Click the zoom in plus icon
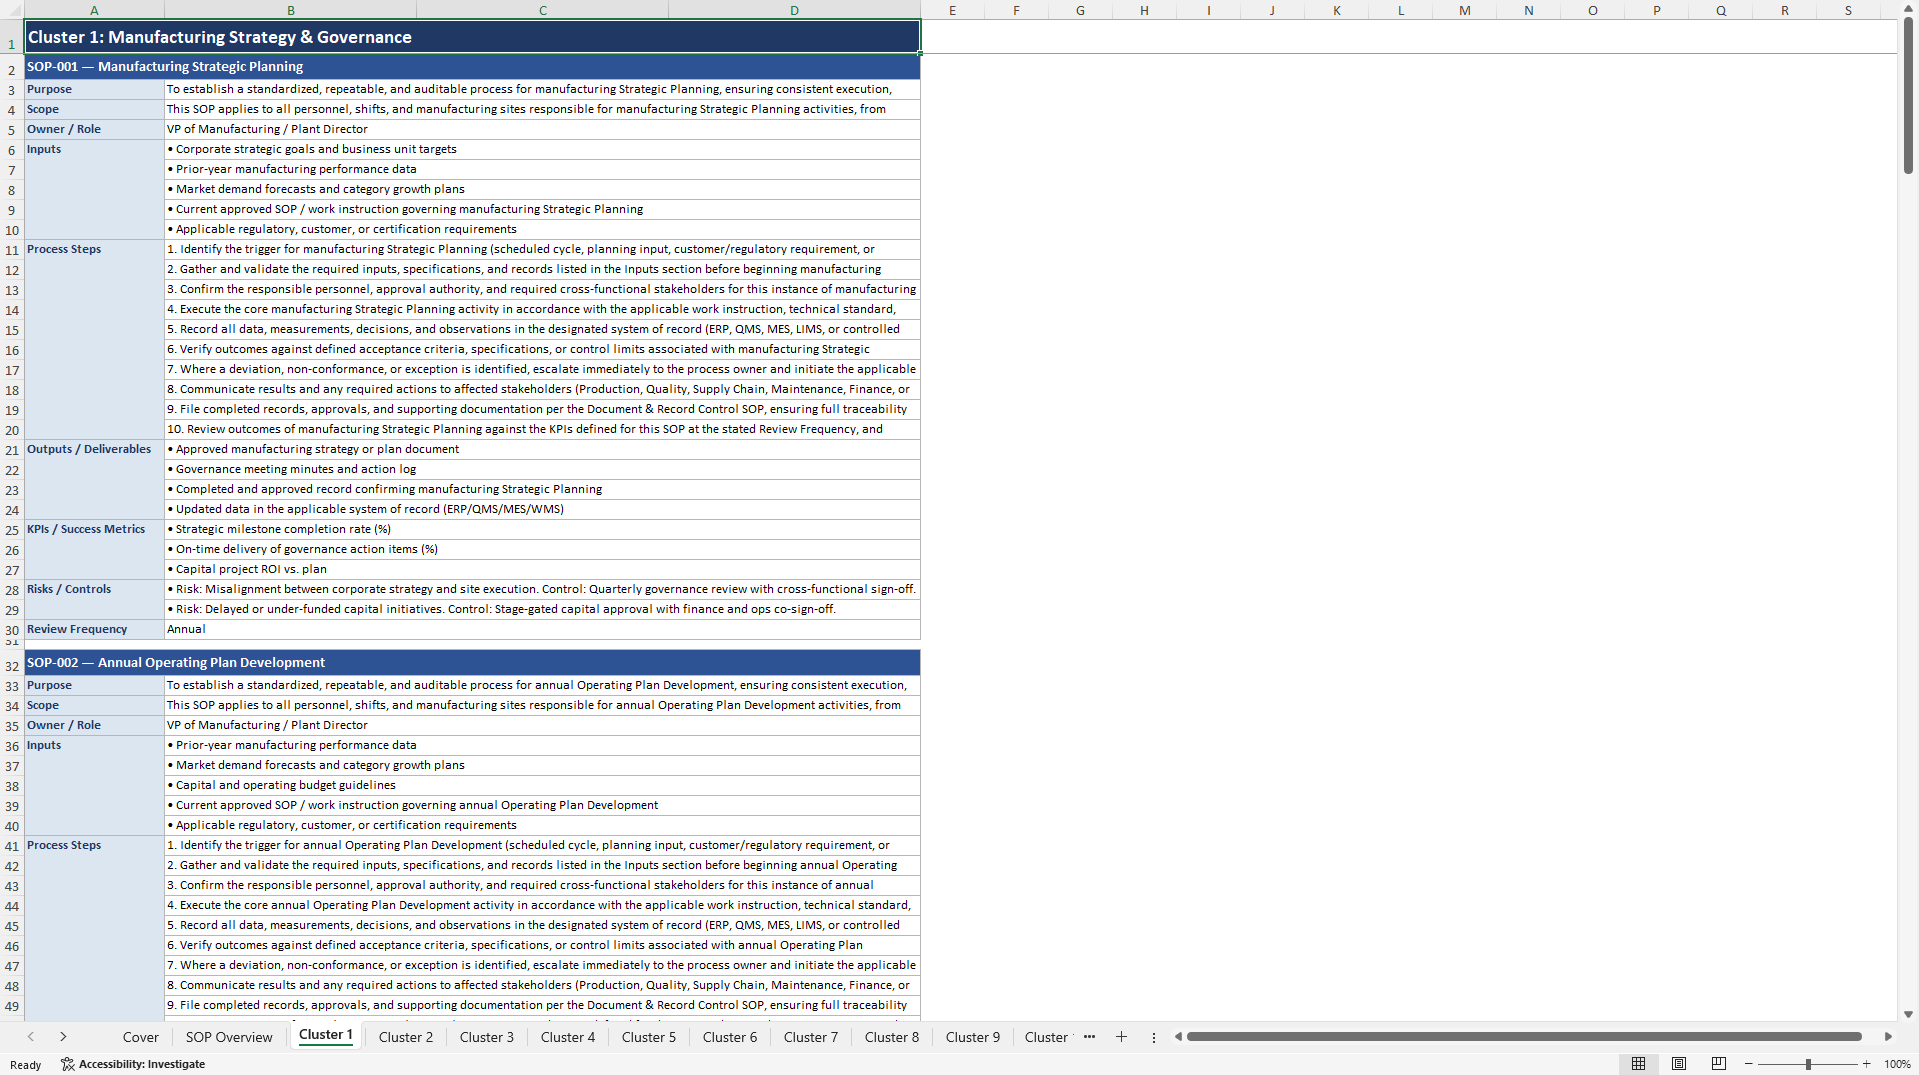The height and width of the screenshot is (1075, 1919). 1866,1064
